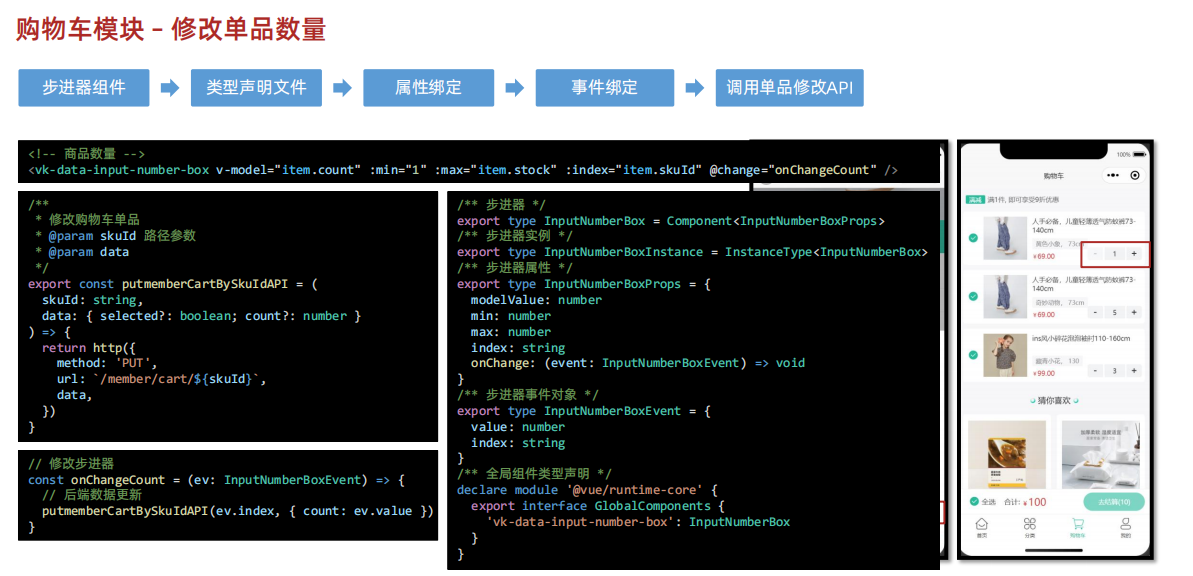Click the vk-data-input-number-box template code line
The image size is (1193, 576).
pos(463,170)
